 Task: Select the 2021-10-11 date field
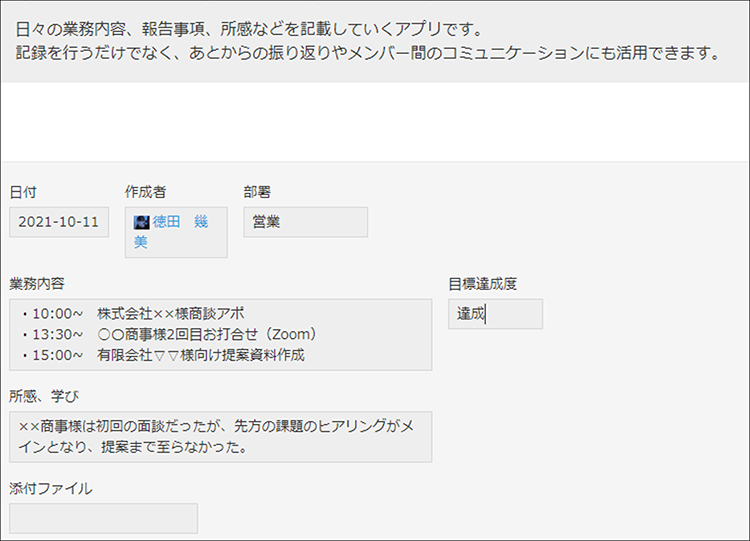[59, 222]
